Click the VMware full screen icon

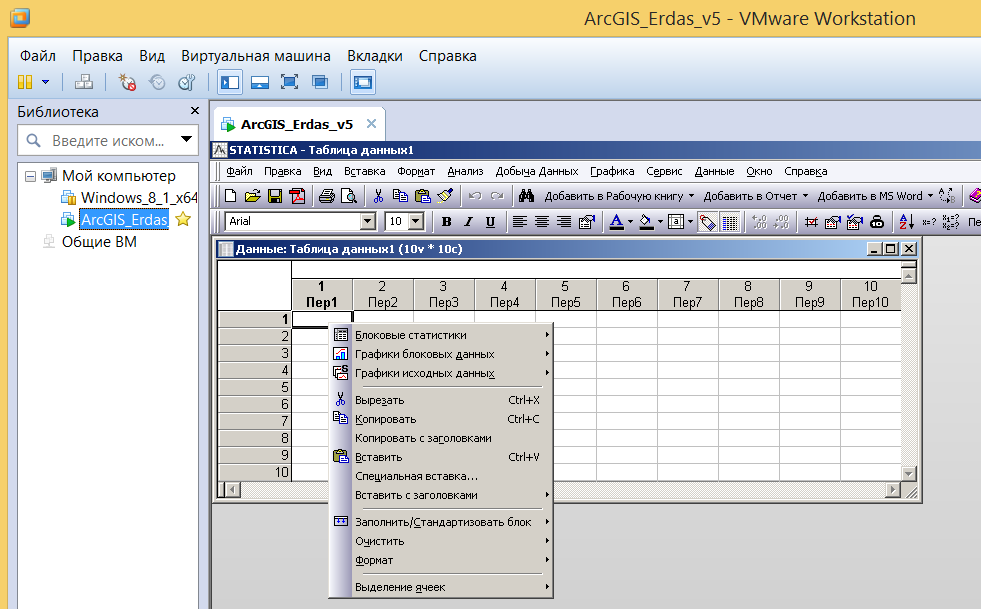point(289,82)
